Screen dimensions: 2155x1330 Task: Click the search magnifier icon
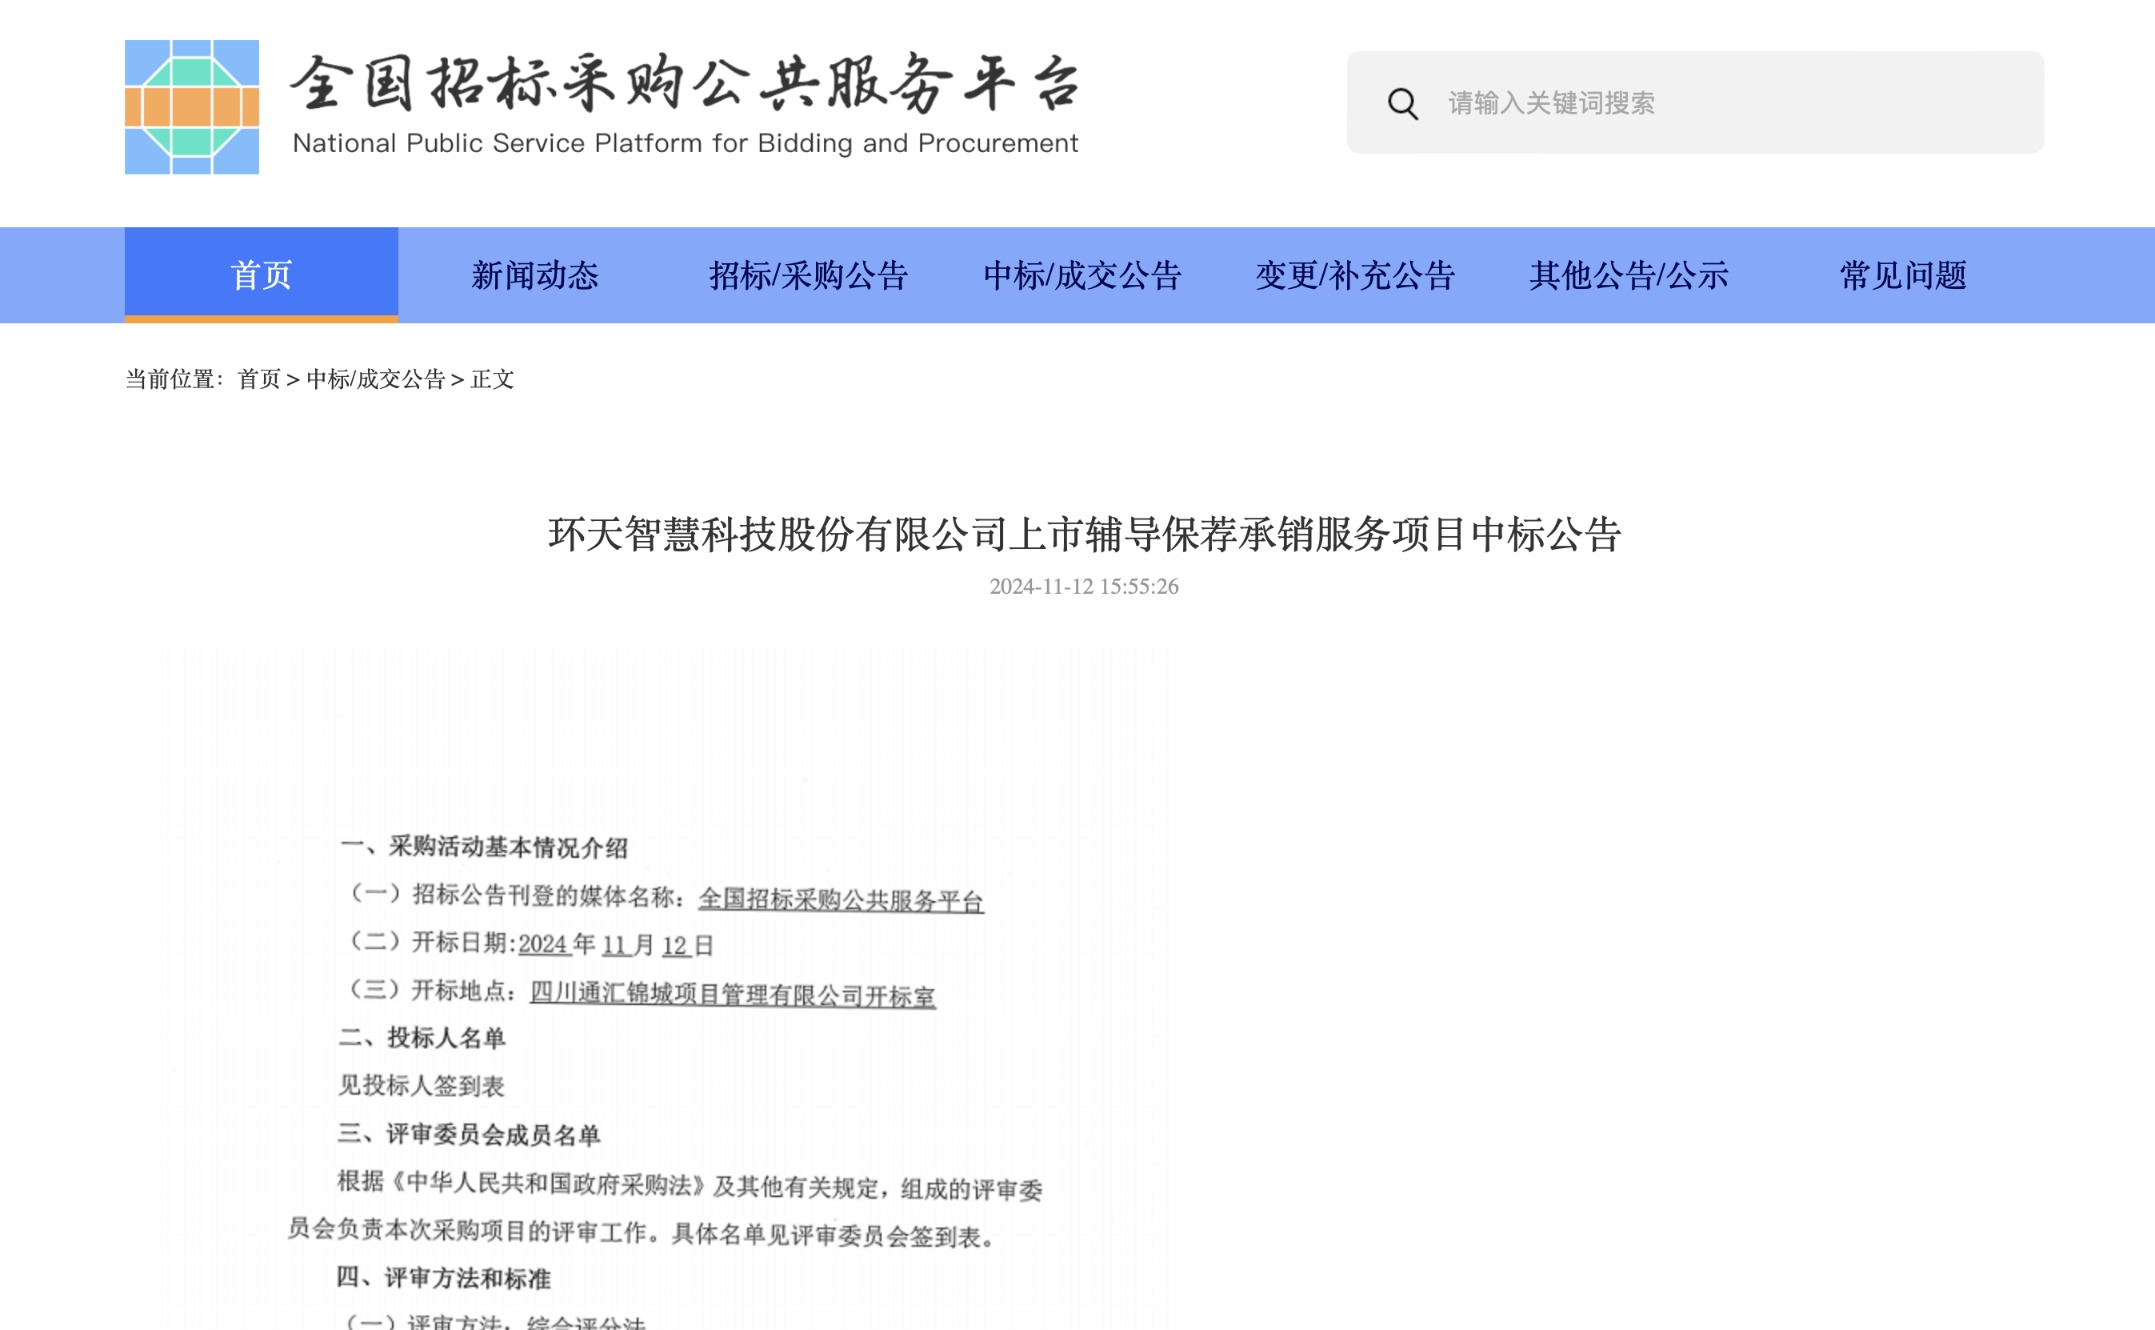click(1402, 103)
